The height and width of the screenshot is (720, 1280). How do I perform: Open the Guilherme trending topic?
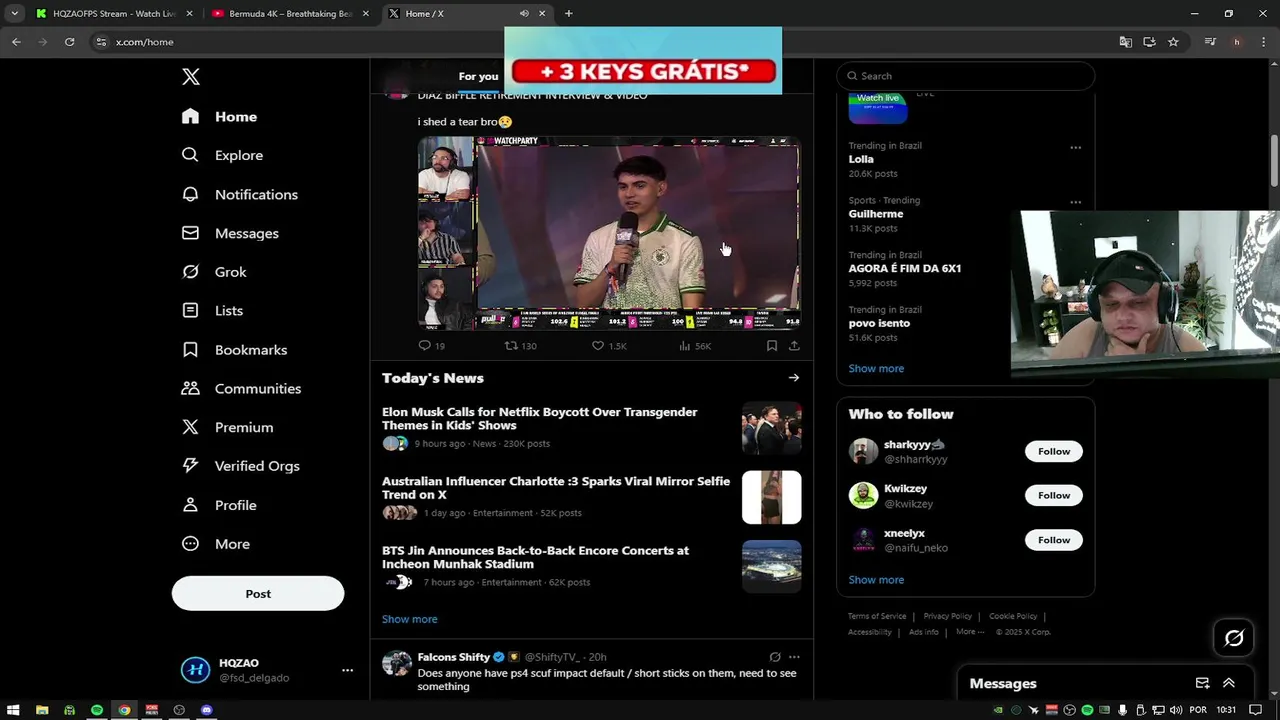click(x=876, y=214)
